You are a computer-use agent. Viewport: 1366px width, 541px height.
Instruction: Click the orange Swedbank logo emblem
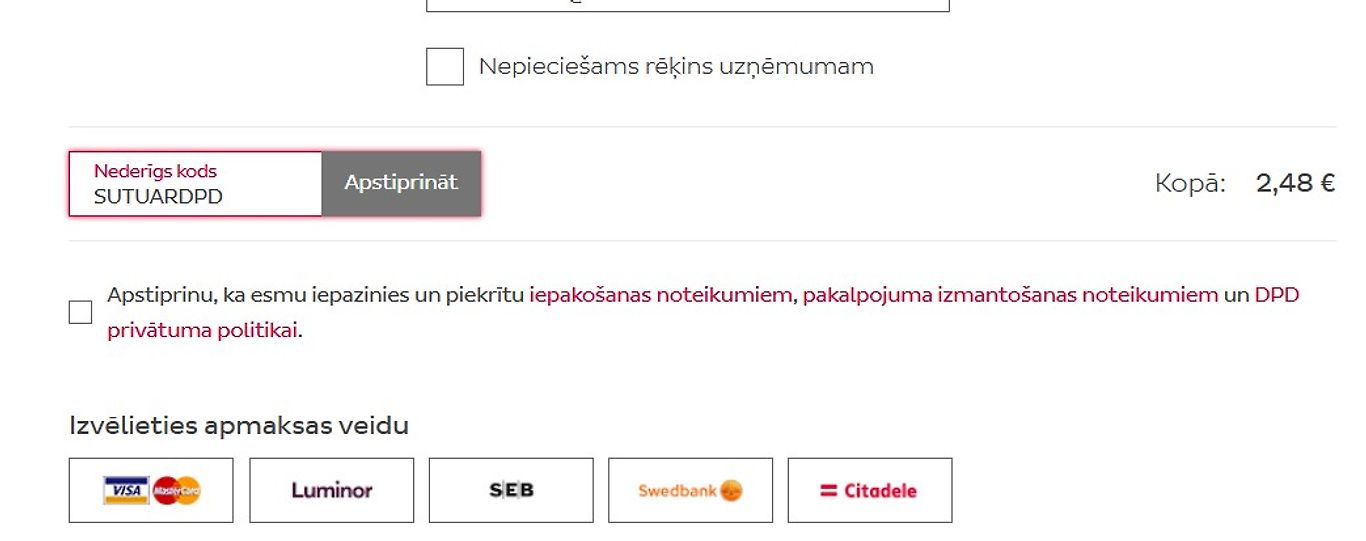731,491
